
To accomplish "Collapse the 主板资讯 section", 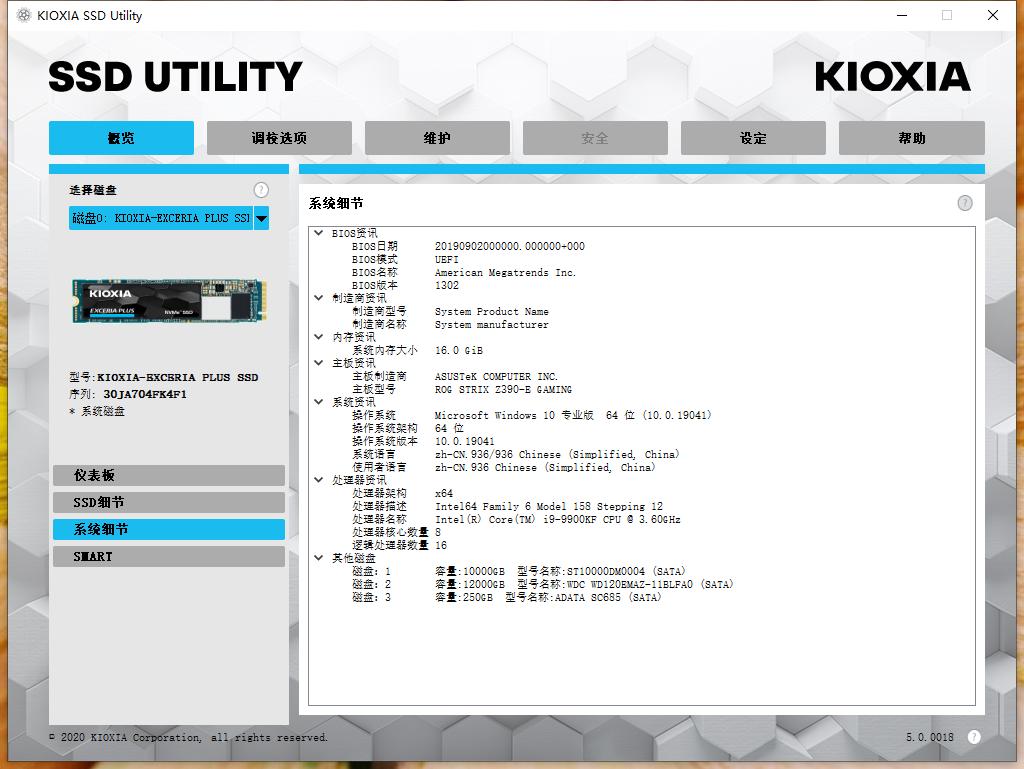I will pos(319,363).
